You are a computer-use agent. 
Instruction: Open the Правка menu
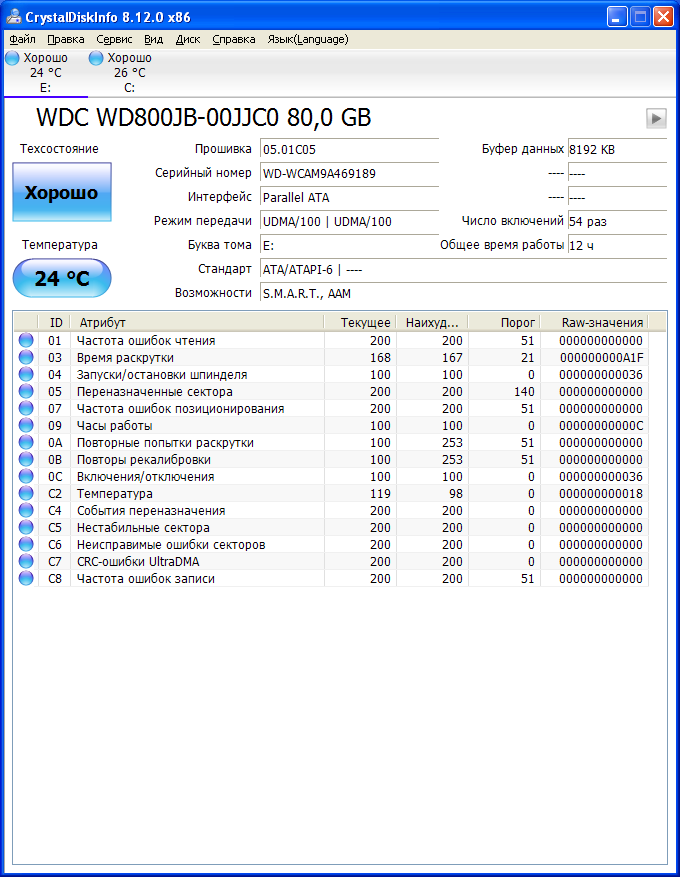[x=65, y=39]
